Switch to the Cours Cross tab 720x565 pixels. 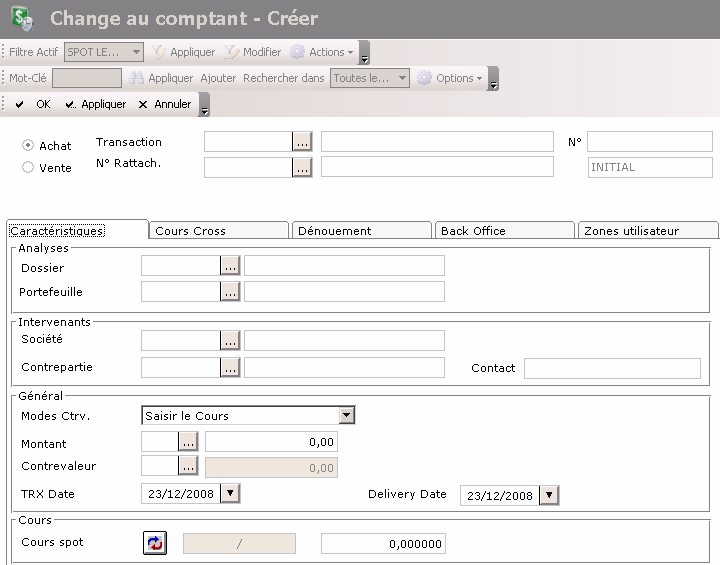point(218,230)
